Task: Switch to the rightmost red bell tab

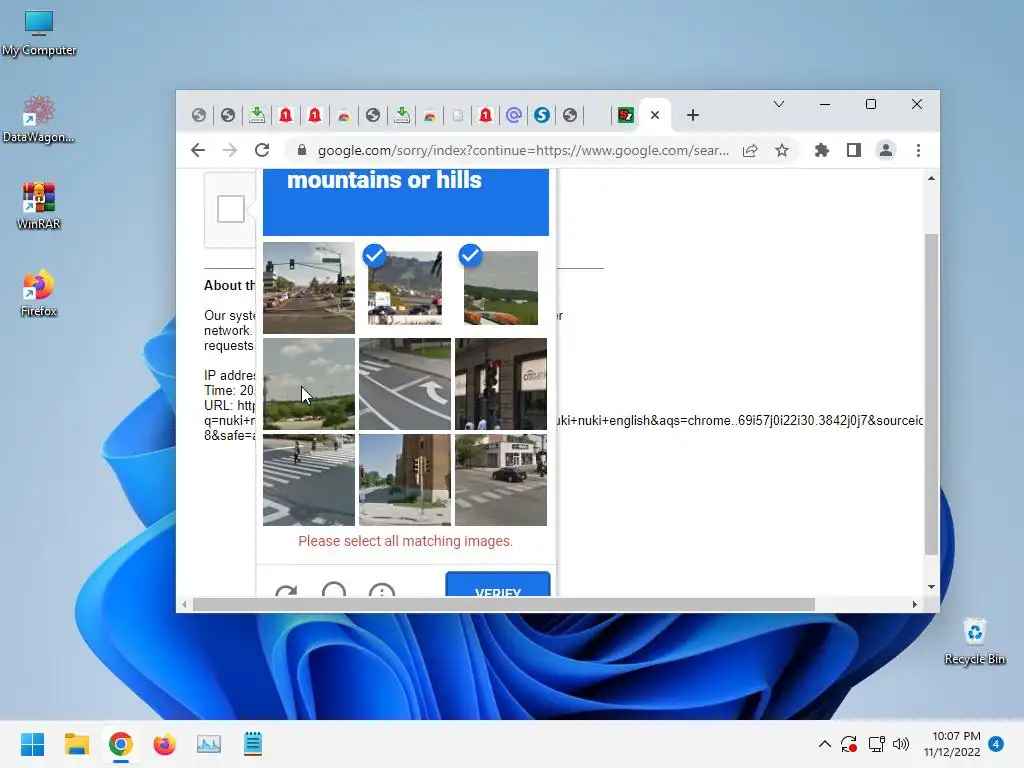Action: pos(485,116)
